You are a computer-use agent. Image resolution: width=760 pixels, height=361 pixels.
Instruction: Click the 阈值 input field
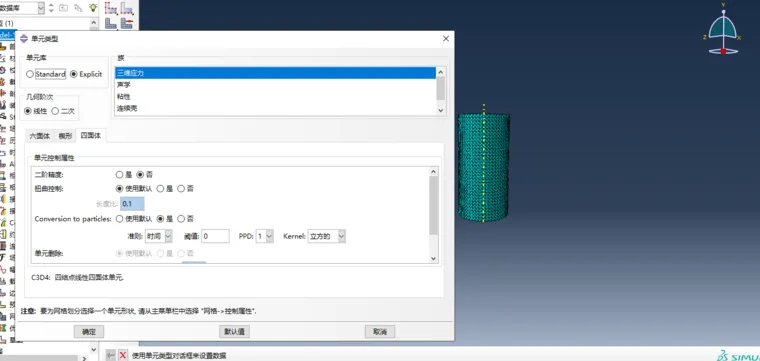[215, 236]
